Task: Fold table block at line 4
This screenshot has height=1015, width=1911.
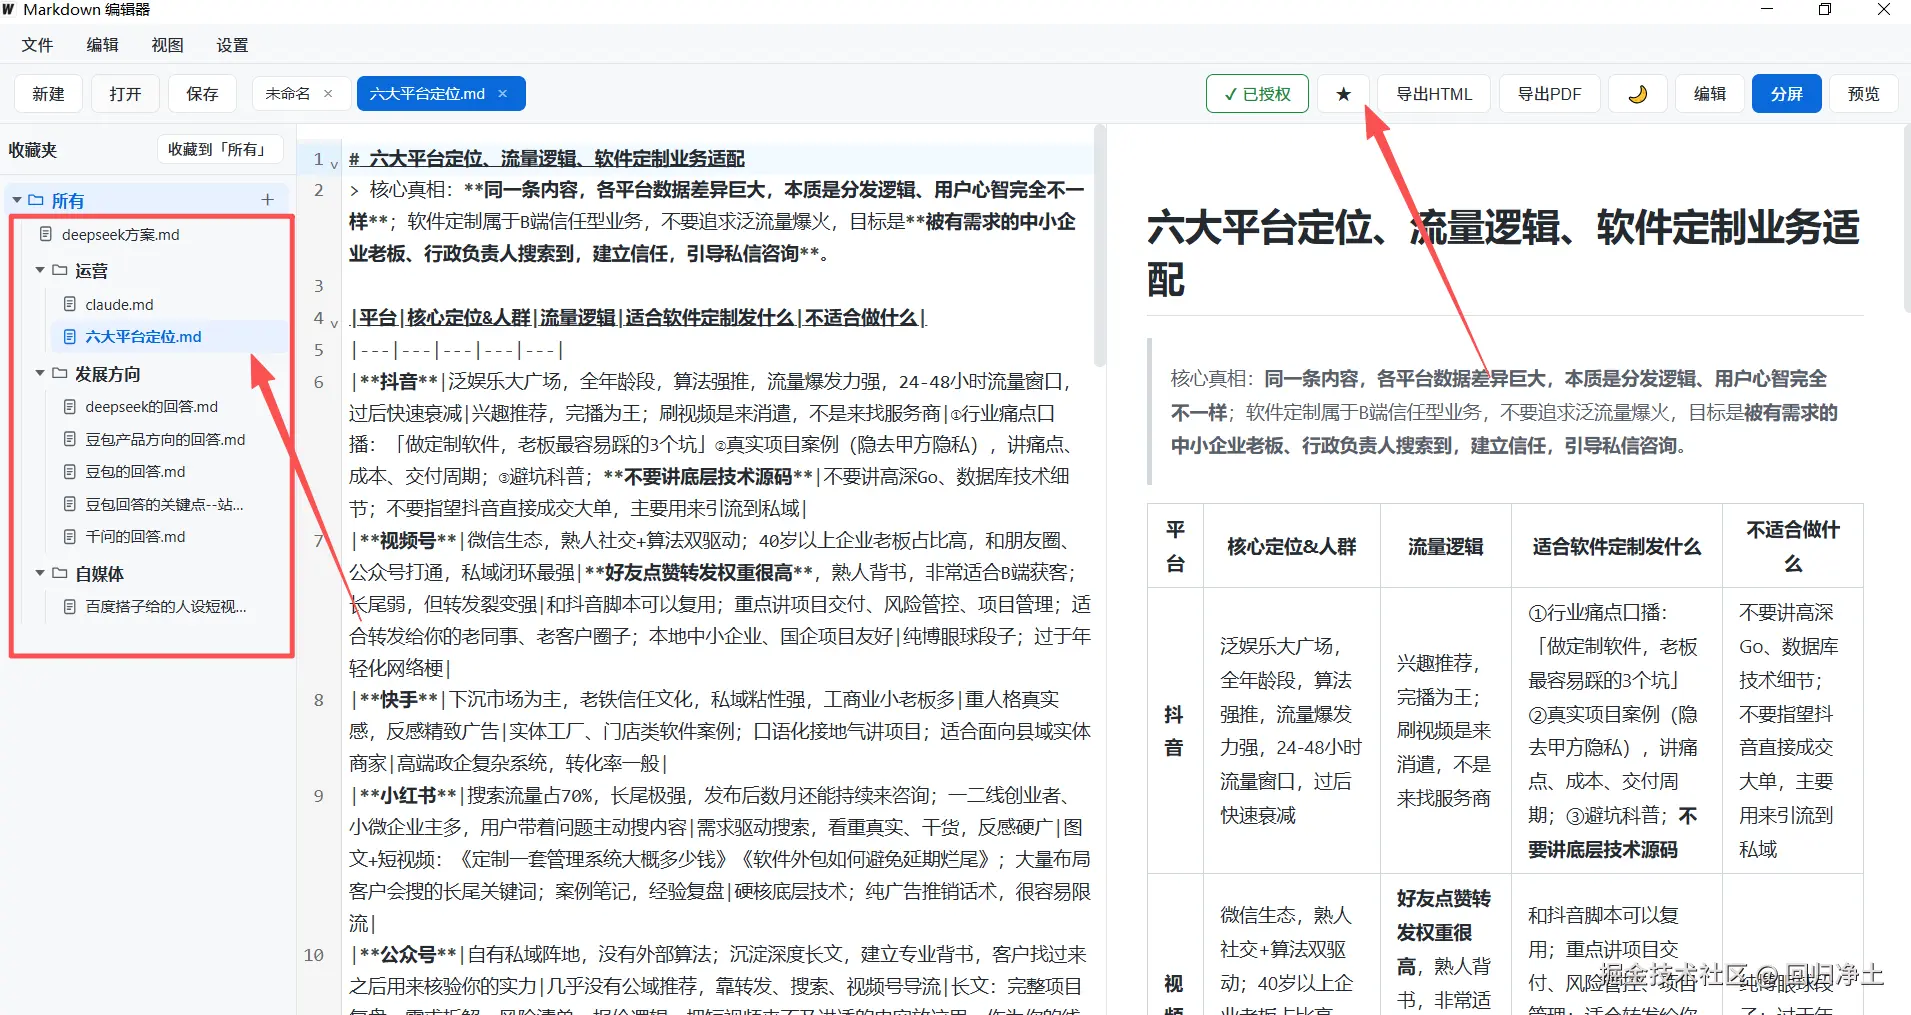Action: [334, 322]
